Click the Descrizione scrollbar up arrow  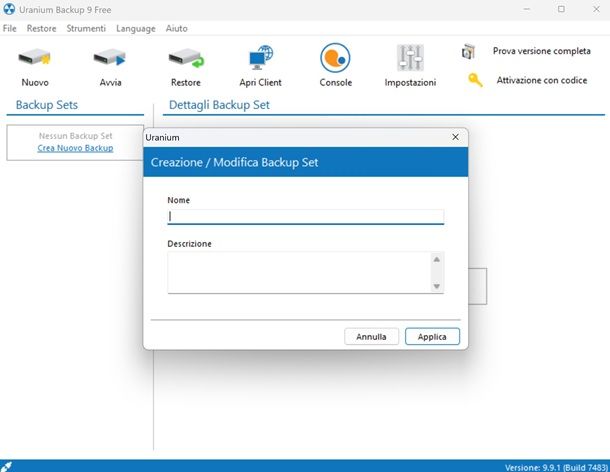pyautogui.click(x=436, y=260)
